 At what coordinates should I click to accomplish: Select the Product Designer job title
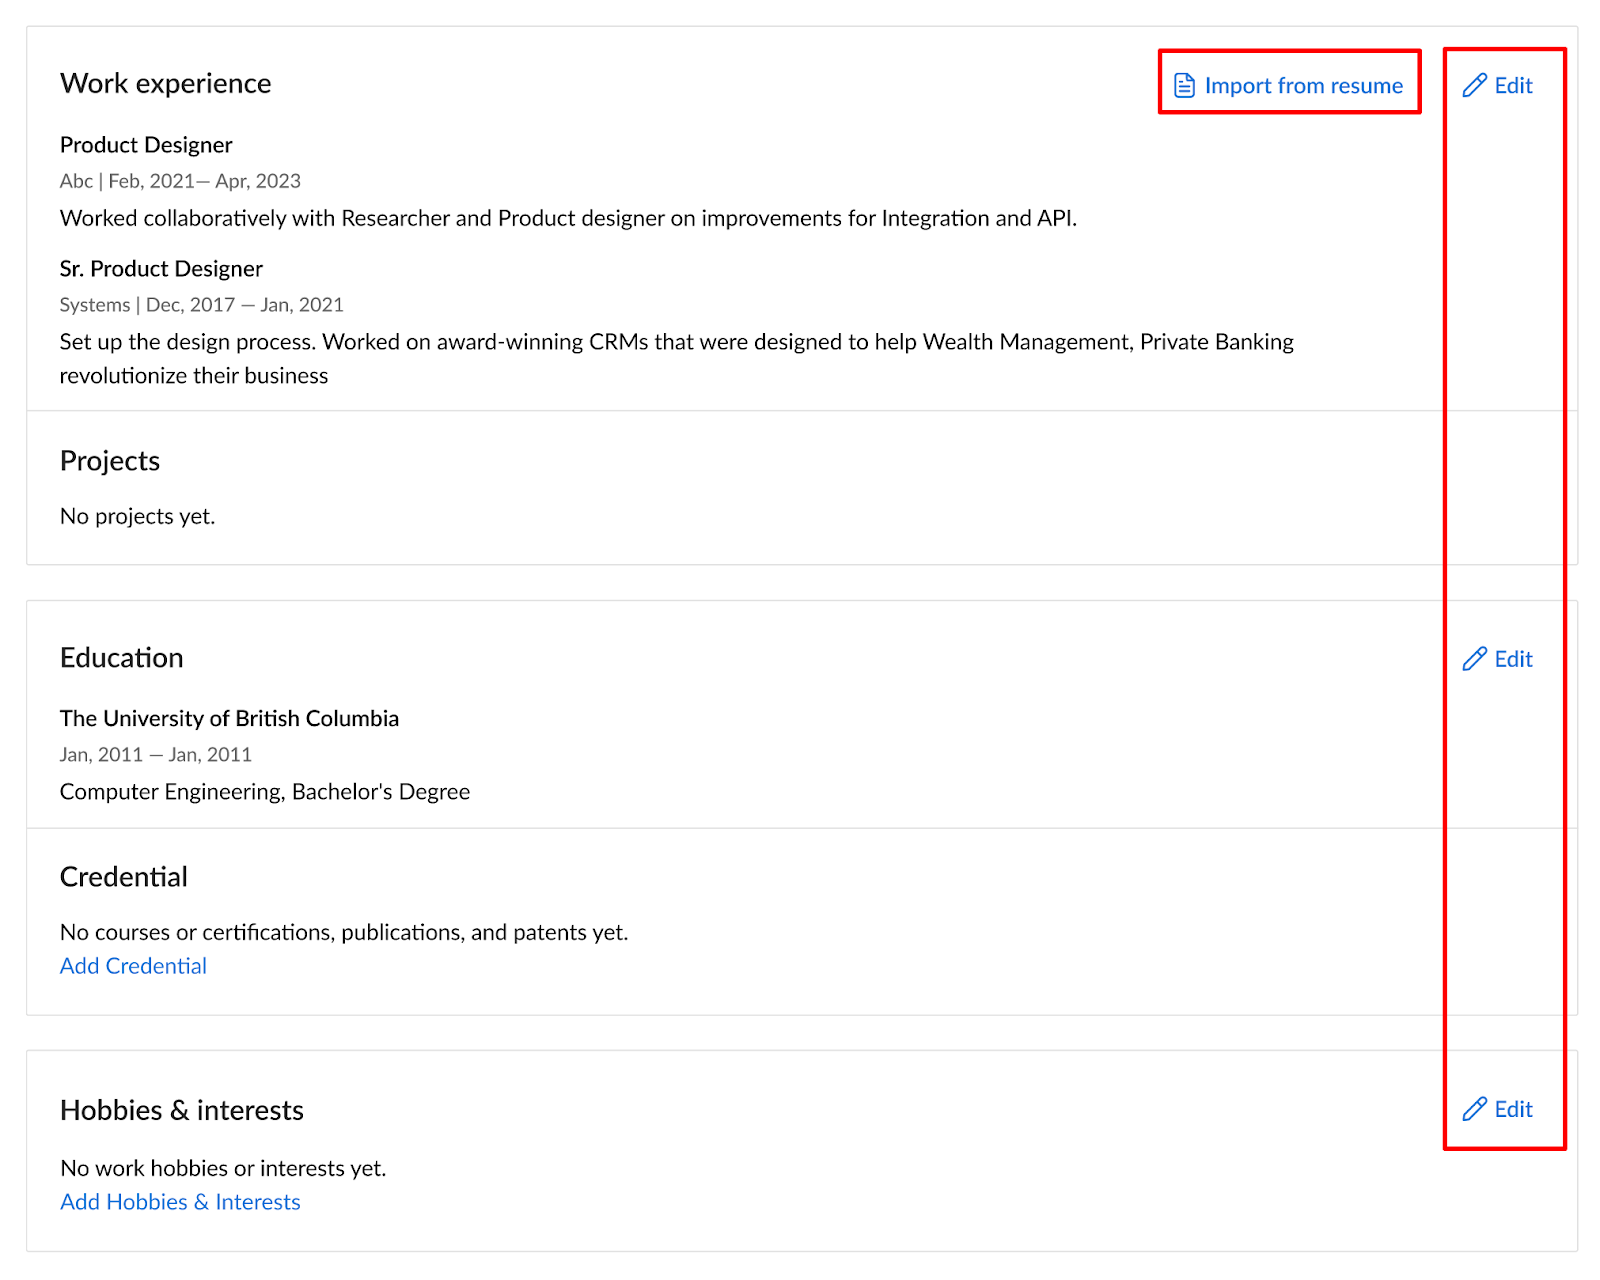click(146, 145)
